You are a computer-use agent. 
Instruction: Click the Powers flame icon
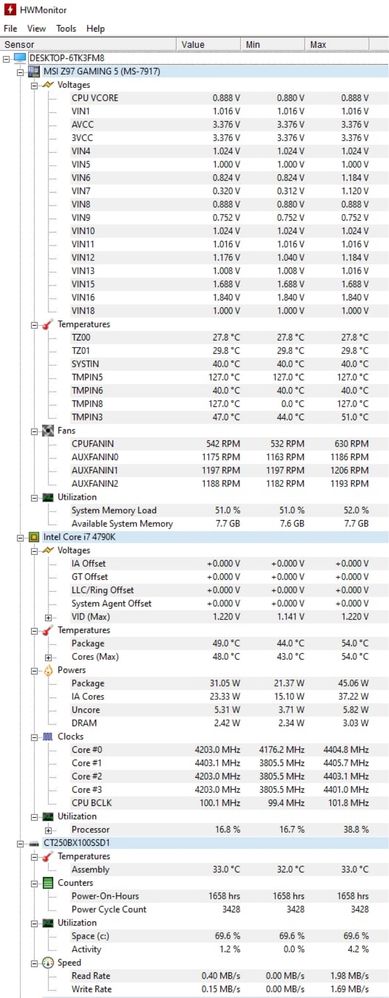pos(48,670)
